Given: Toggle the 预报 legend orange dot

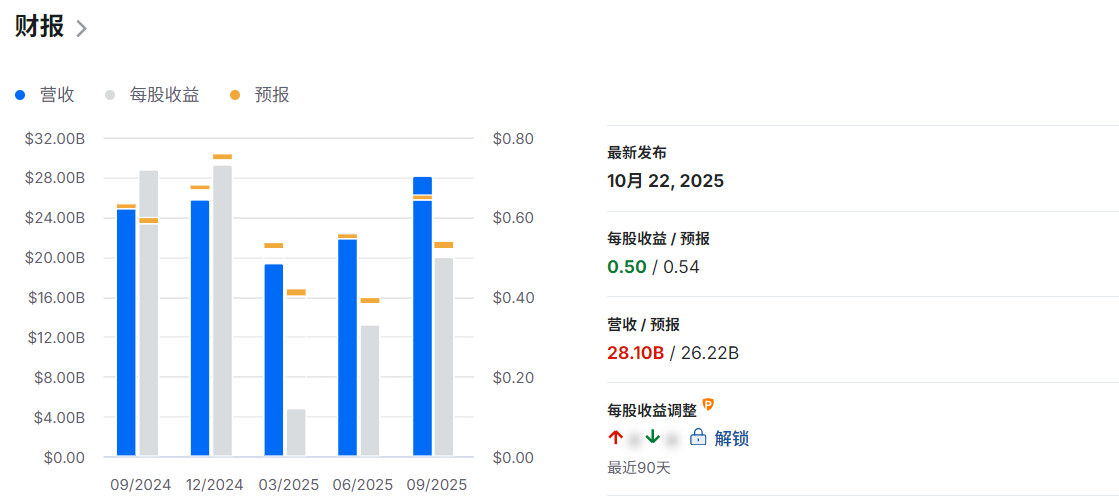Looking at the screenshot, I should coord(235,95).
